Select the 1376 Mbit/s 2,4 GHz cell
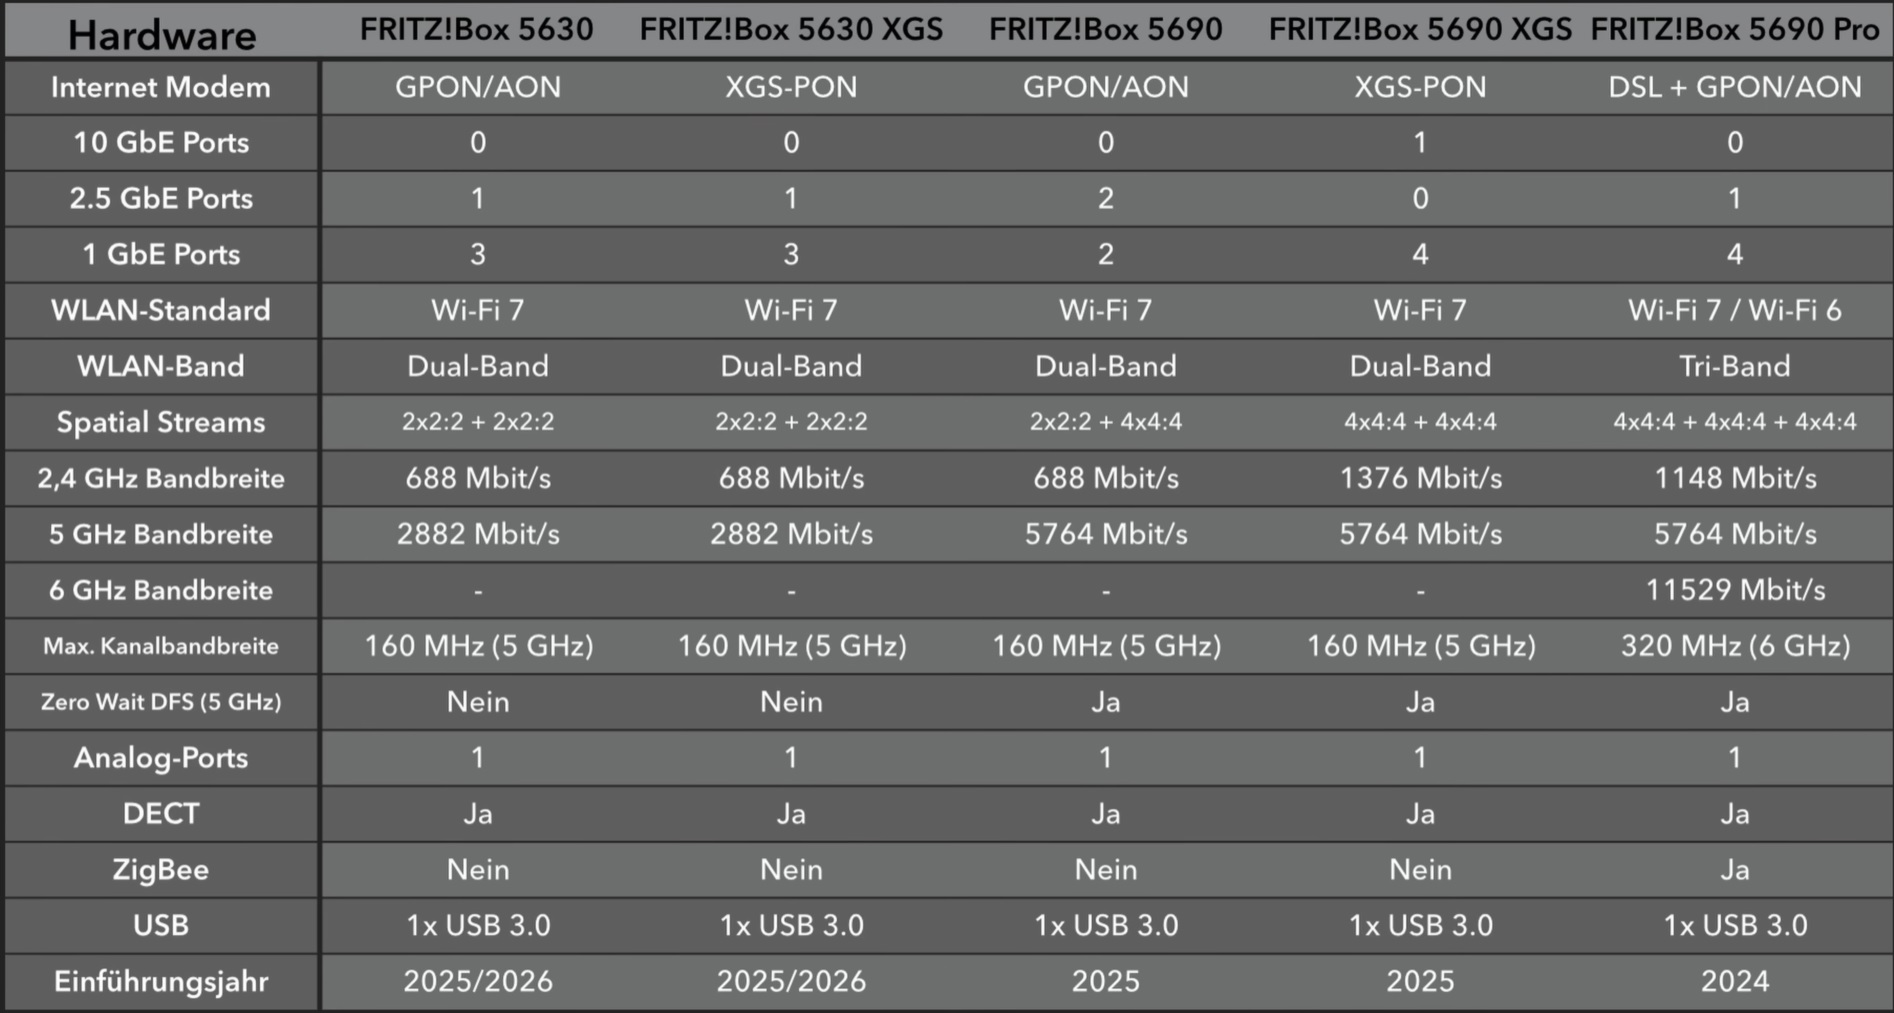1894x1013 pixels. [x=1420, y=478]
